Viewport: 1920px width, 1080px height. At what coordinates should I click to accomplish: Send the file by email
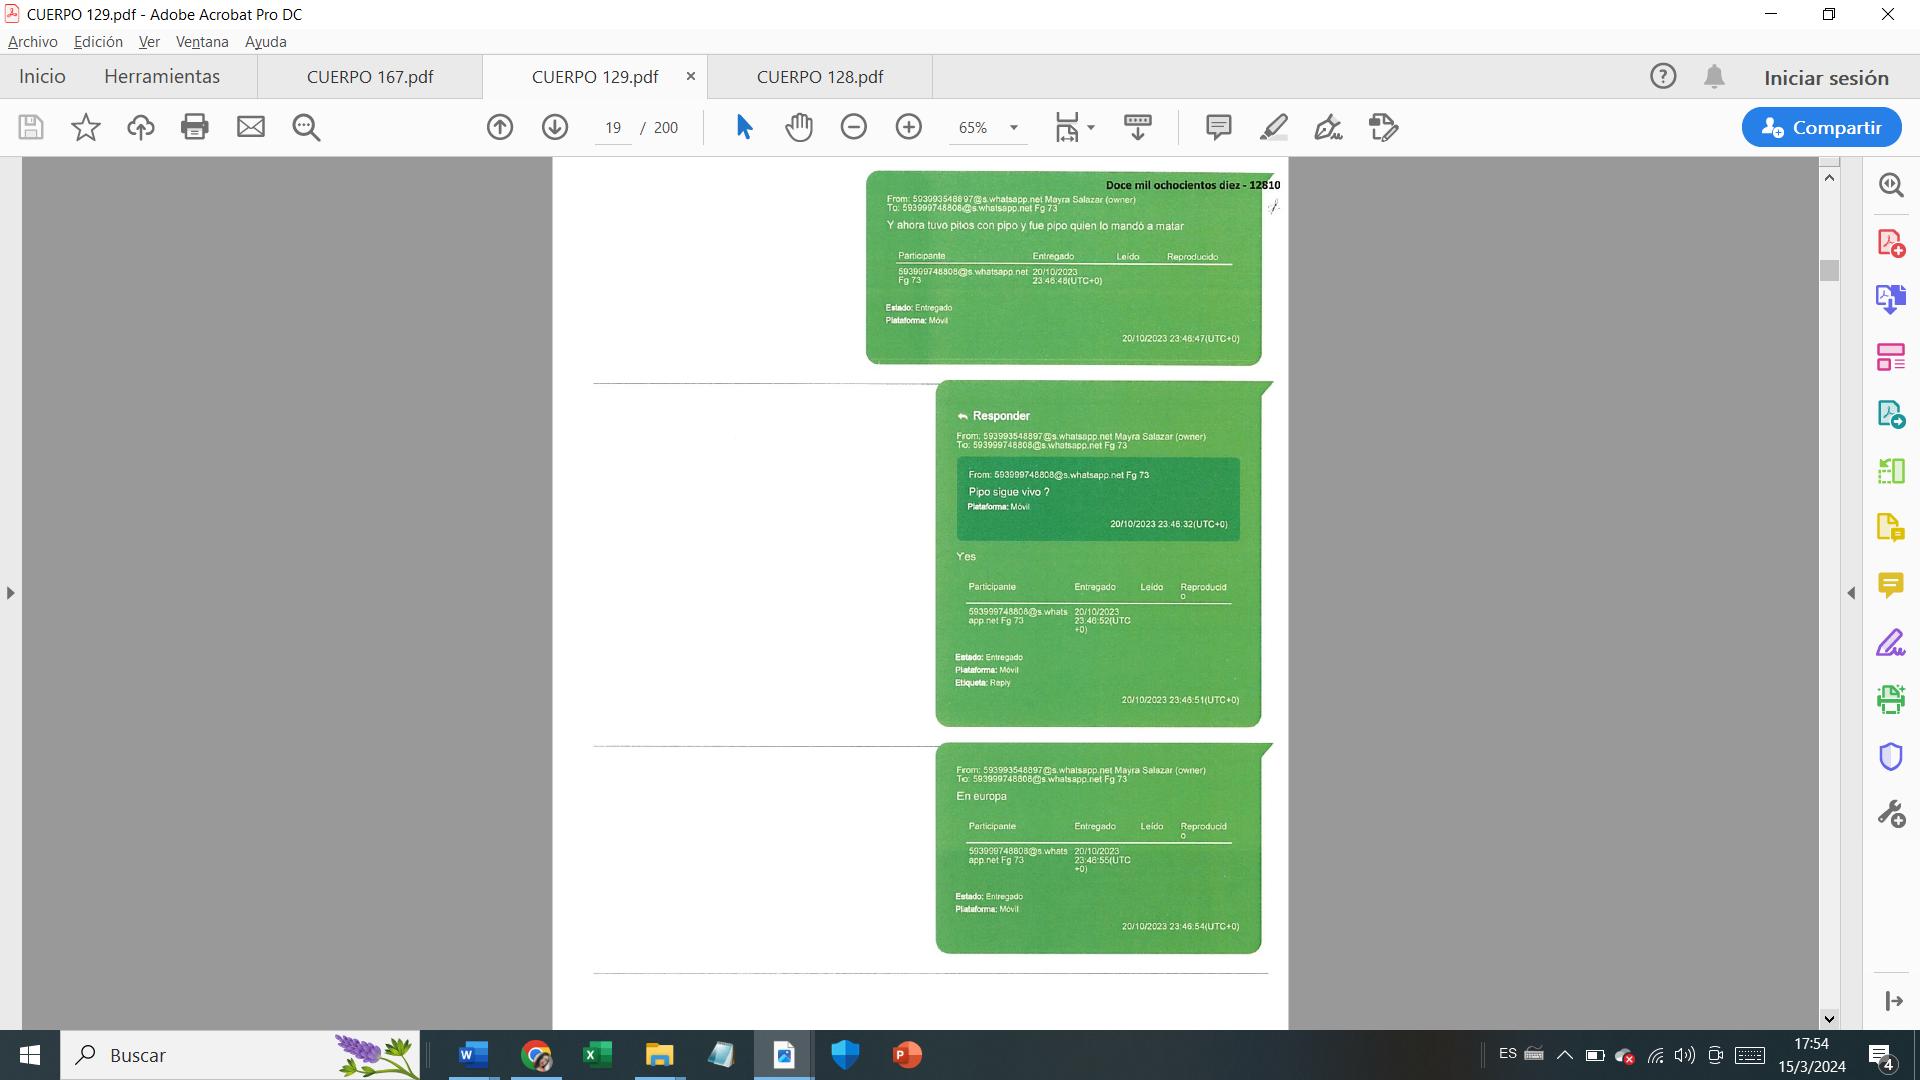click(x=251, y=127)
